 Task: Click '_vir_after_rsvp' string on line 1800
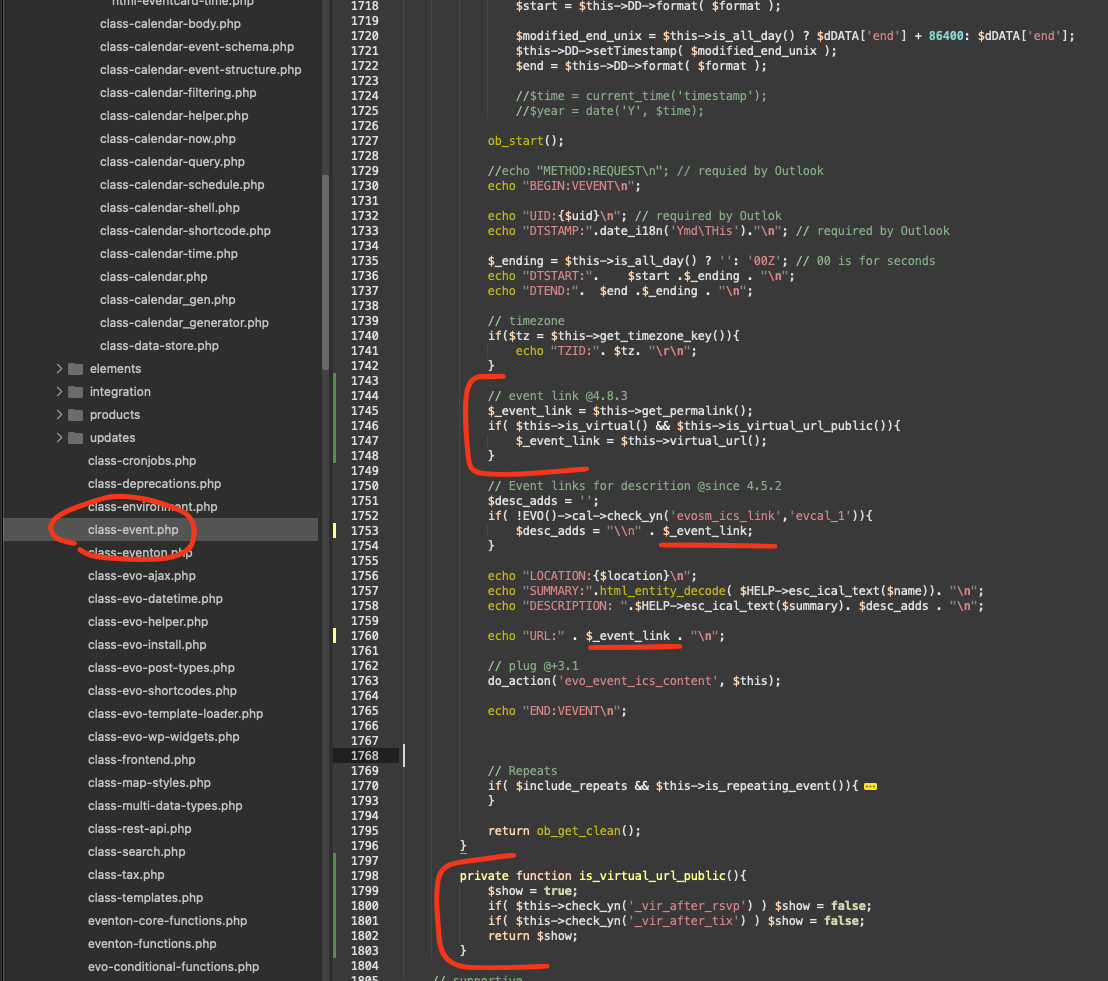pos(688,906)
